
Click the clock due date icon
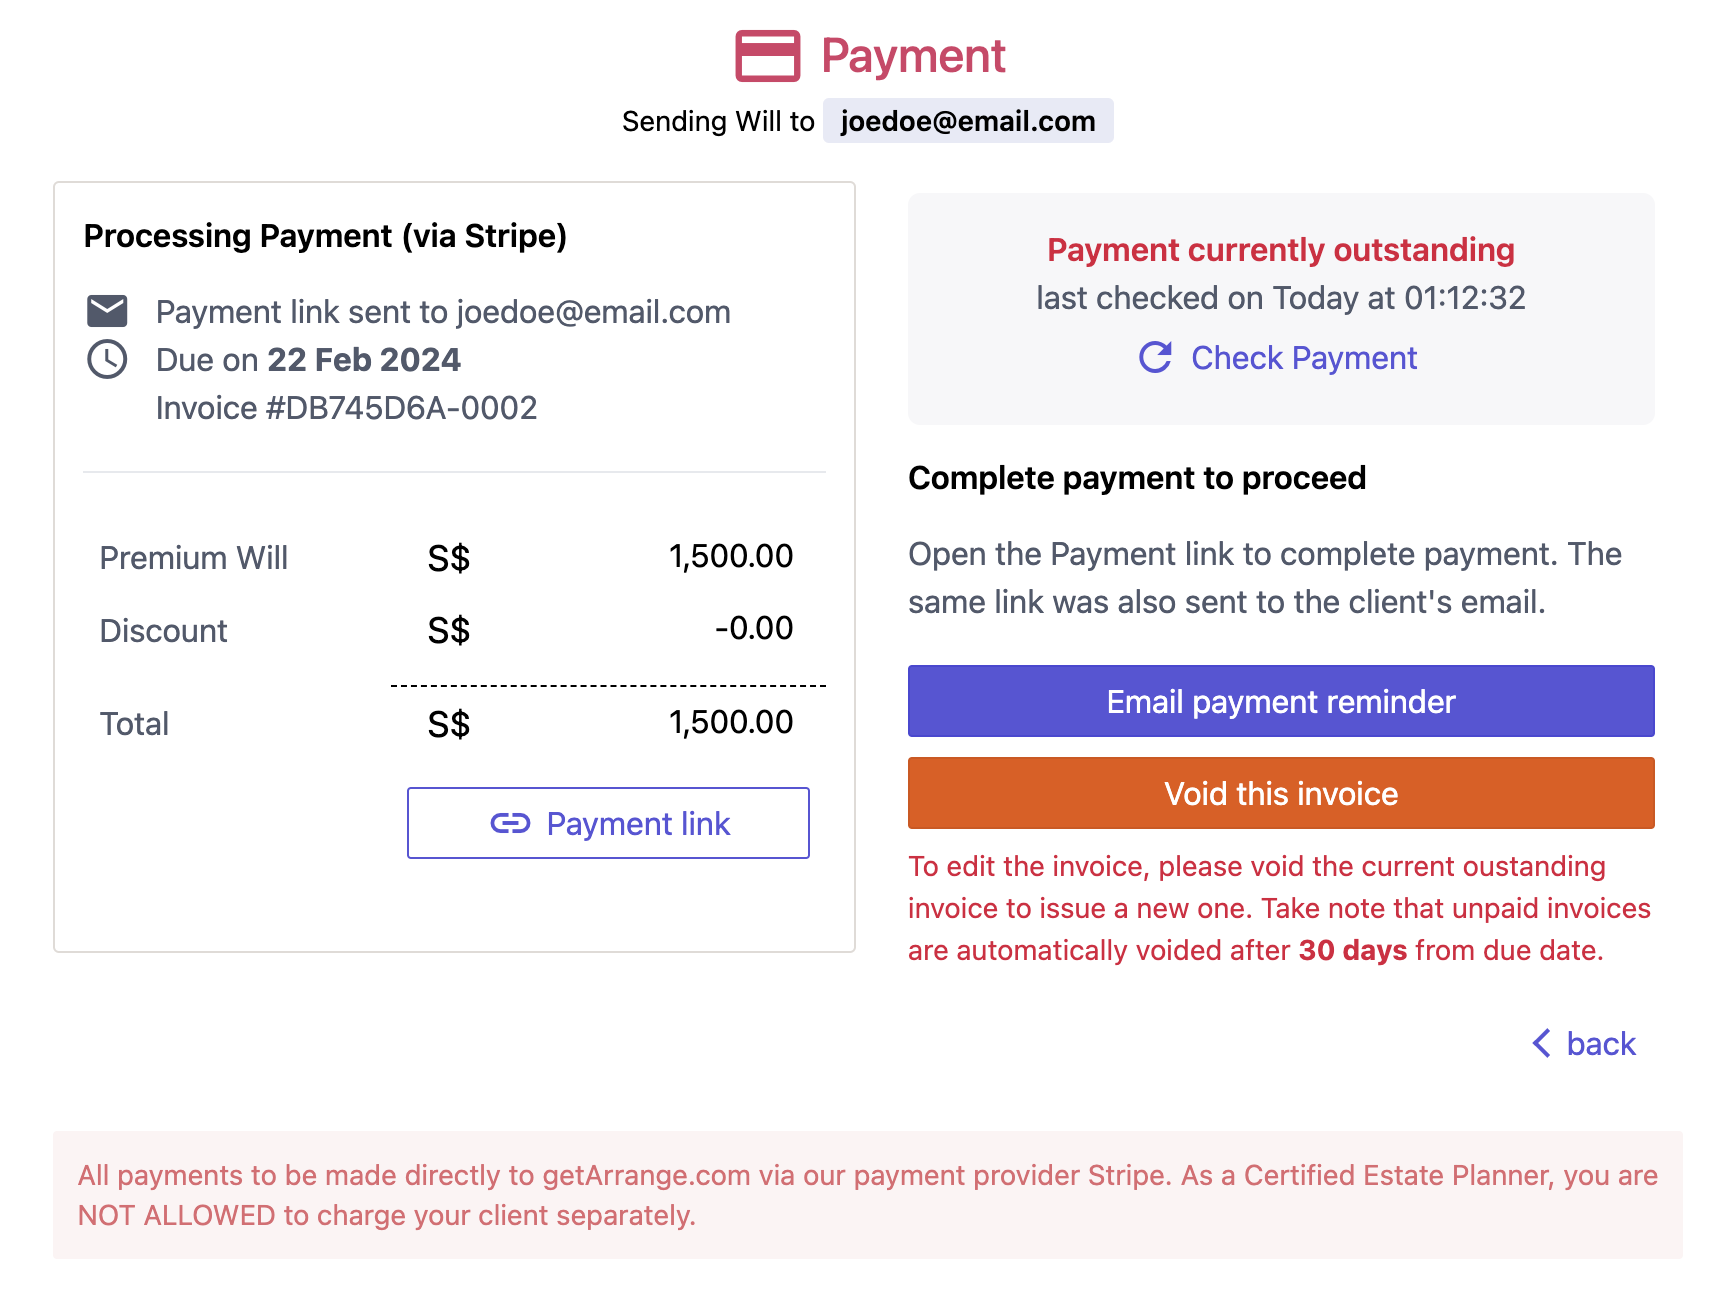pos(107,359)
